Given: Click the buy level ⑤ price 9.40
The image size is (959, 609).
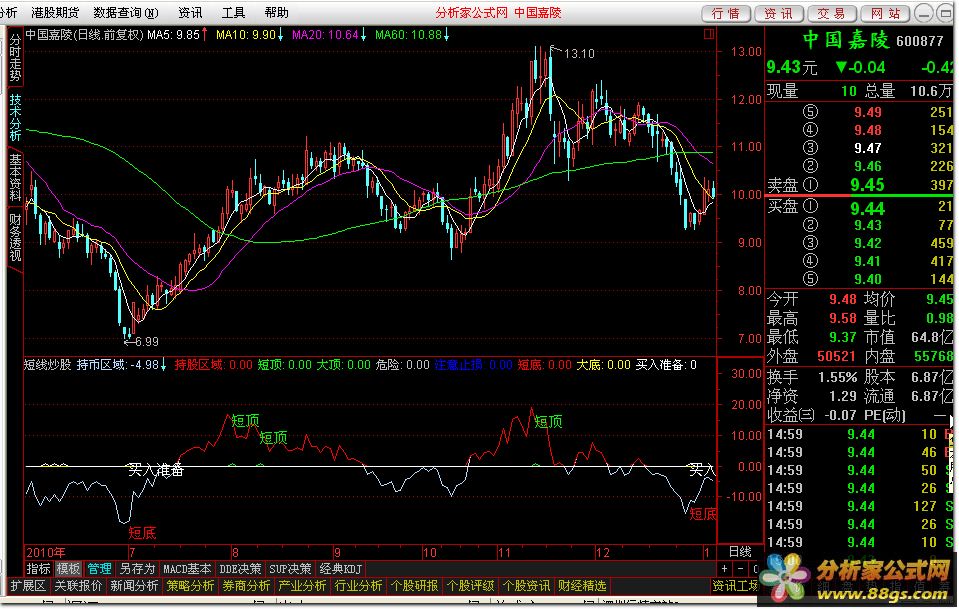Looking at the screenshot, I should (x=868, y=279).
